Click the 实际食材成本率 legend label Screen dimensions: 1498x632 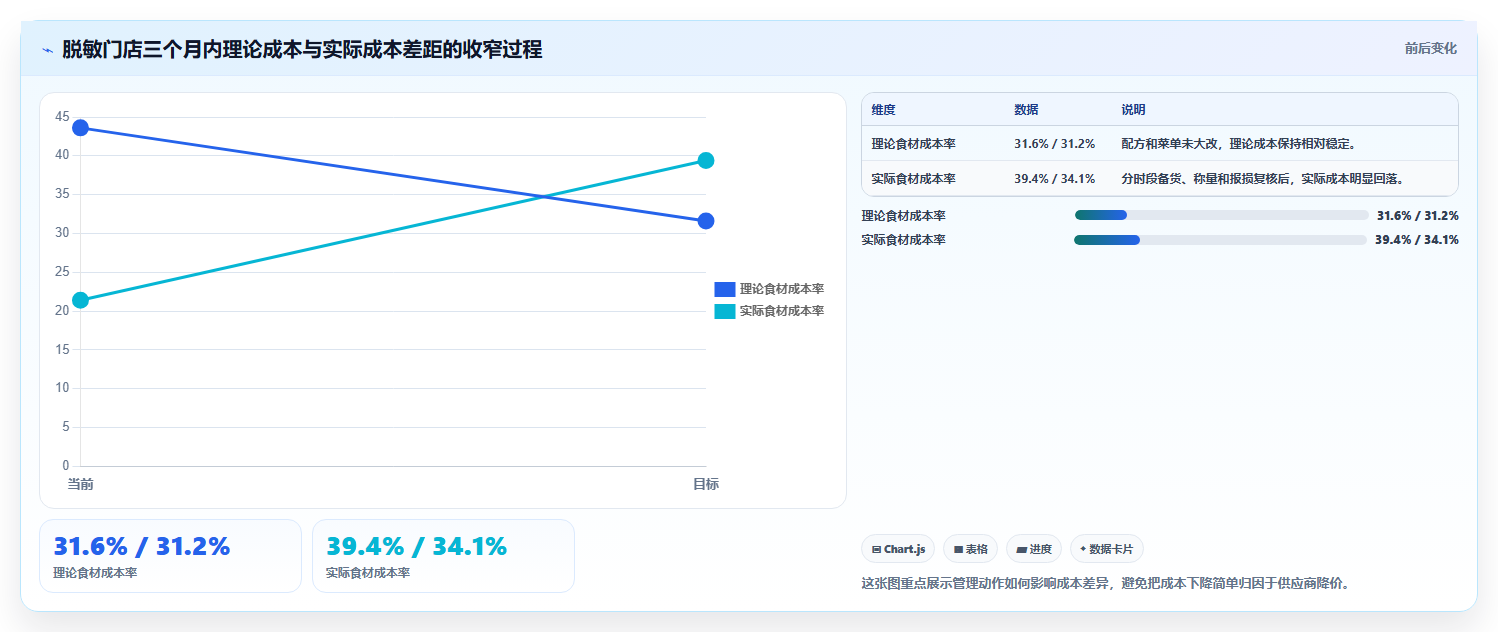782,311
